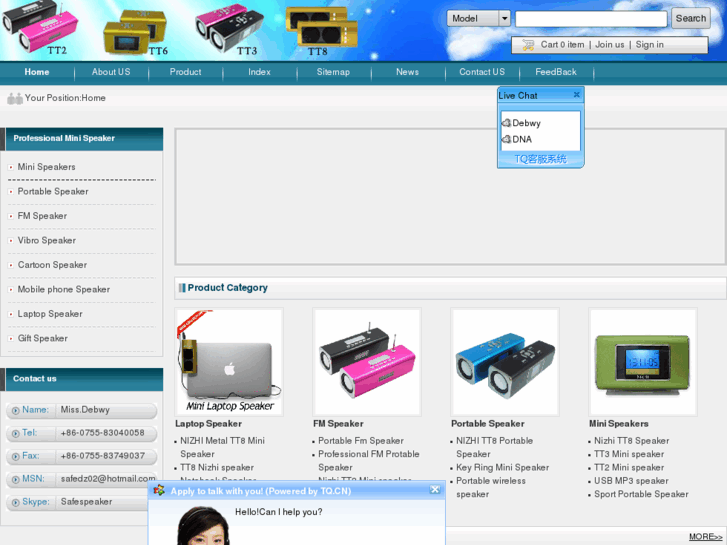Click the Skype name Safespeaker
Image resolution: width=727 pixels, height=545 pixels.
(x=86, y=501)
